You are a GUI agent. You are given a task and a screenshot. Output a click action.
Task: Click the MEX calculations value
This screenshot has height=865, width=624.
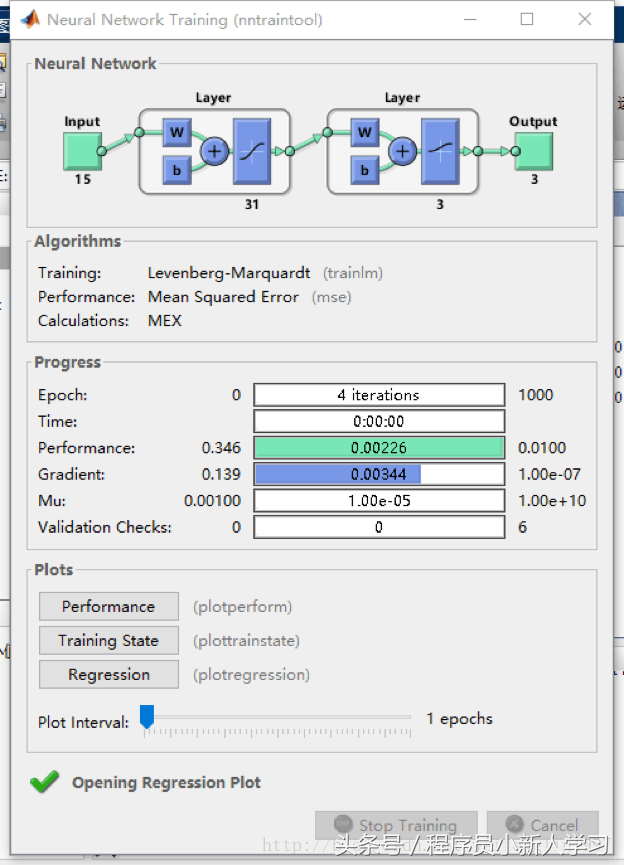click(x=165, y=321)
